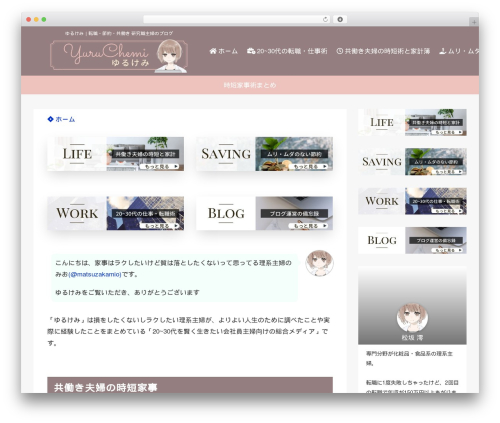500x423 pixels.
Task: Click the author name under sidebar avatar
Action: click(x=412, y=338)
